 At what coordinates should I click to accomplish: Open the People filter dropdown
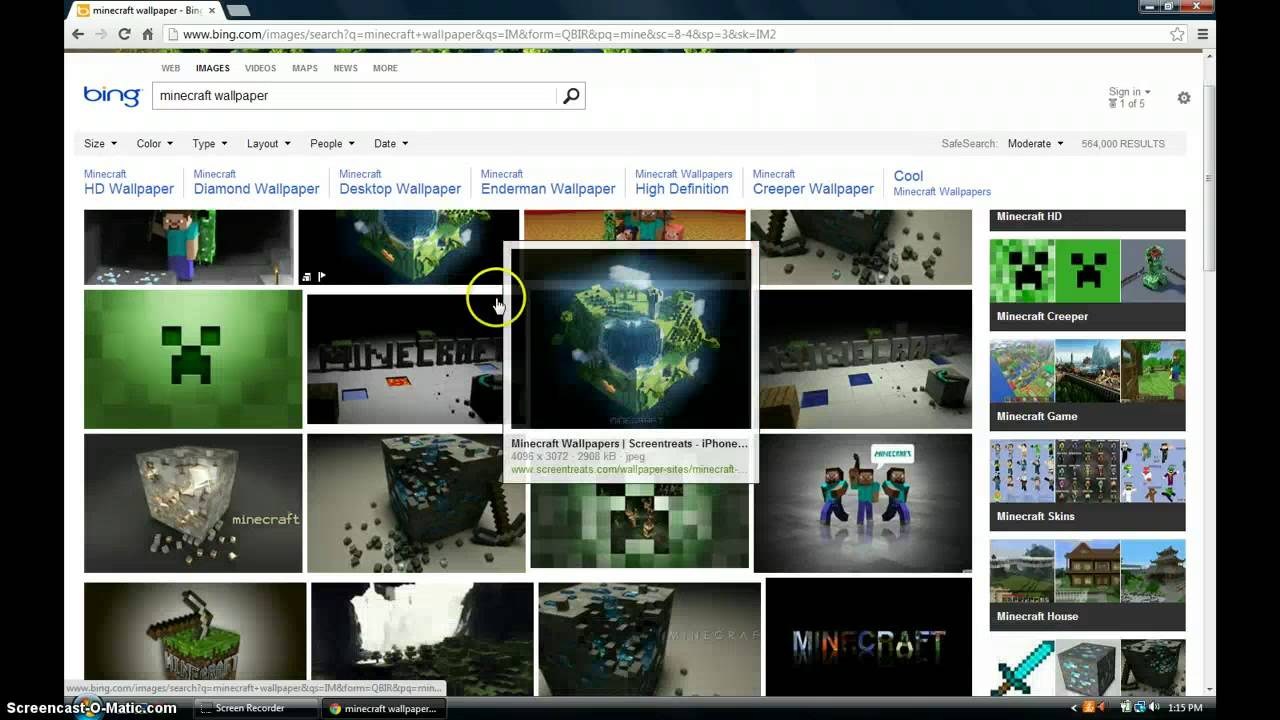point(332,144)
